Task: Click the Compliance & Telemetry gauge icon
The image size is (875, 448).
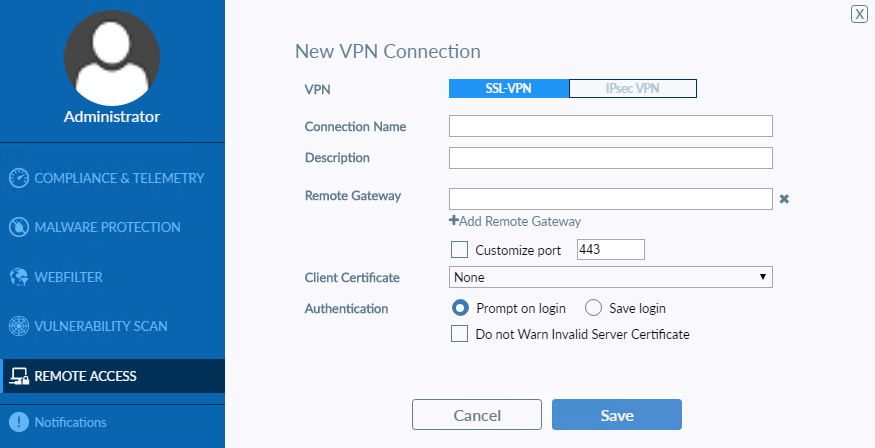Action: click(18, 179)
